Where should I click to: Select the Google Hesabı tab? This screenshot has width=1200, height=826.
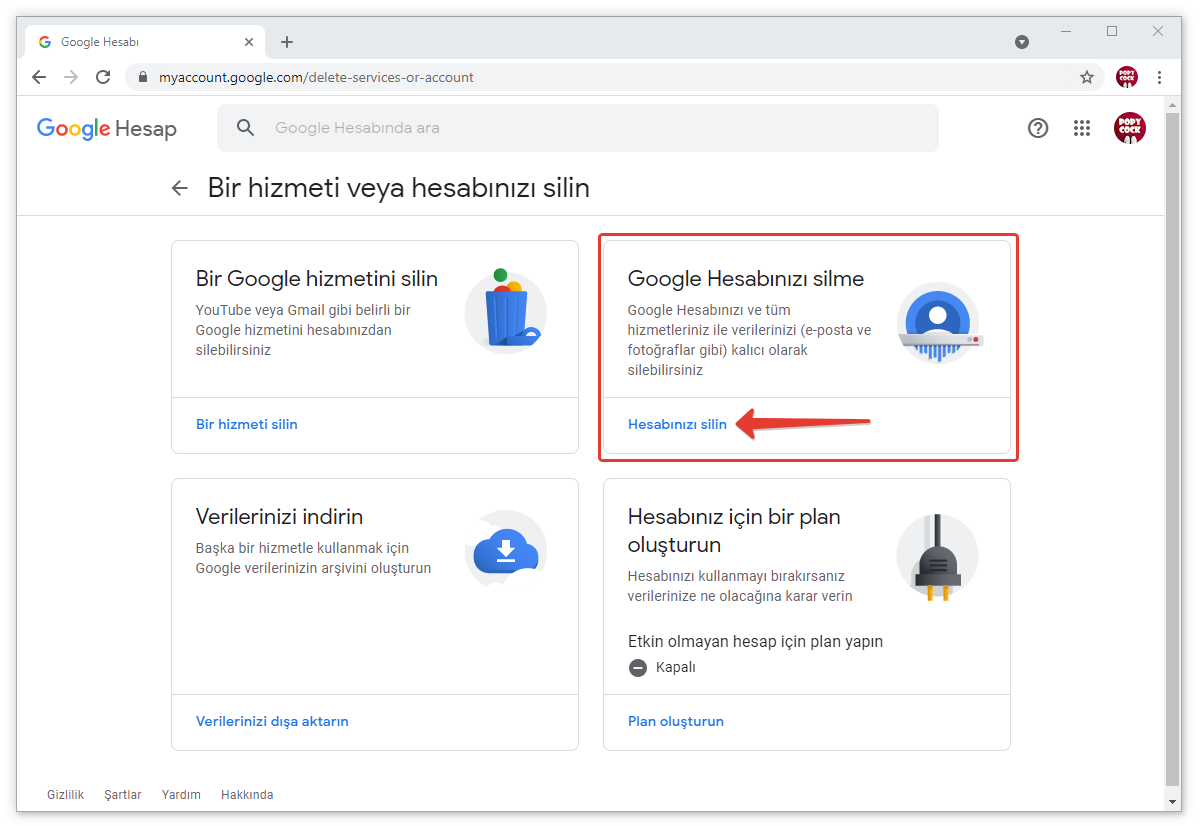146,42
